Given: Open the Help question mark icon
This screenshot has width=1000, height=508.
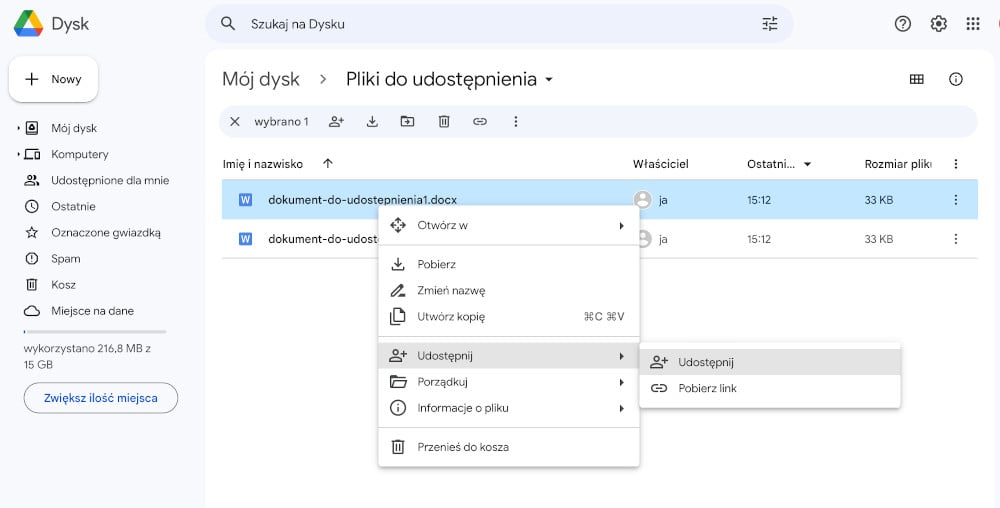Looking at the screenshot, I should coord(902,24).
